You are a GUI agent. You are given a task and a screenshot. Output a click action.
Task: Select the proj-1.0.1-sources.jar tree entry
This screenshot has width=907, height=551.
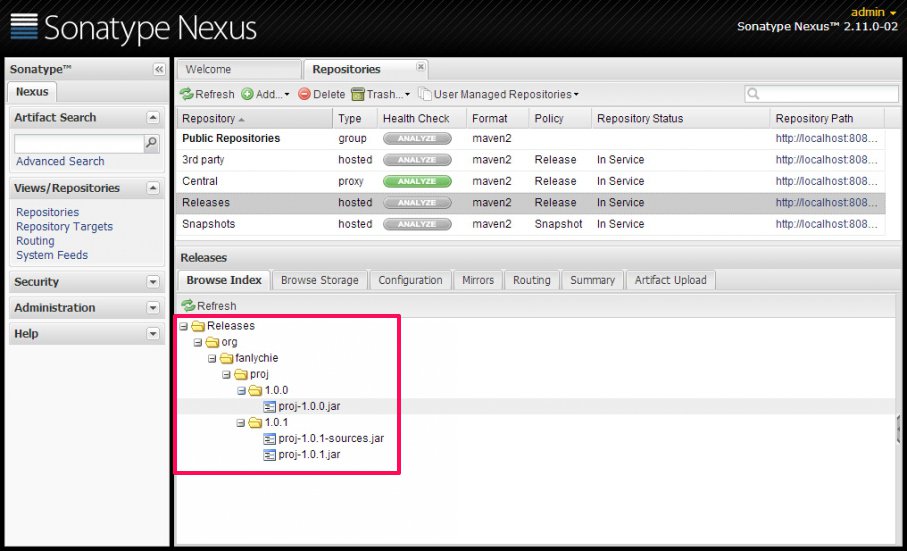tap(331, 439)
